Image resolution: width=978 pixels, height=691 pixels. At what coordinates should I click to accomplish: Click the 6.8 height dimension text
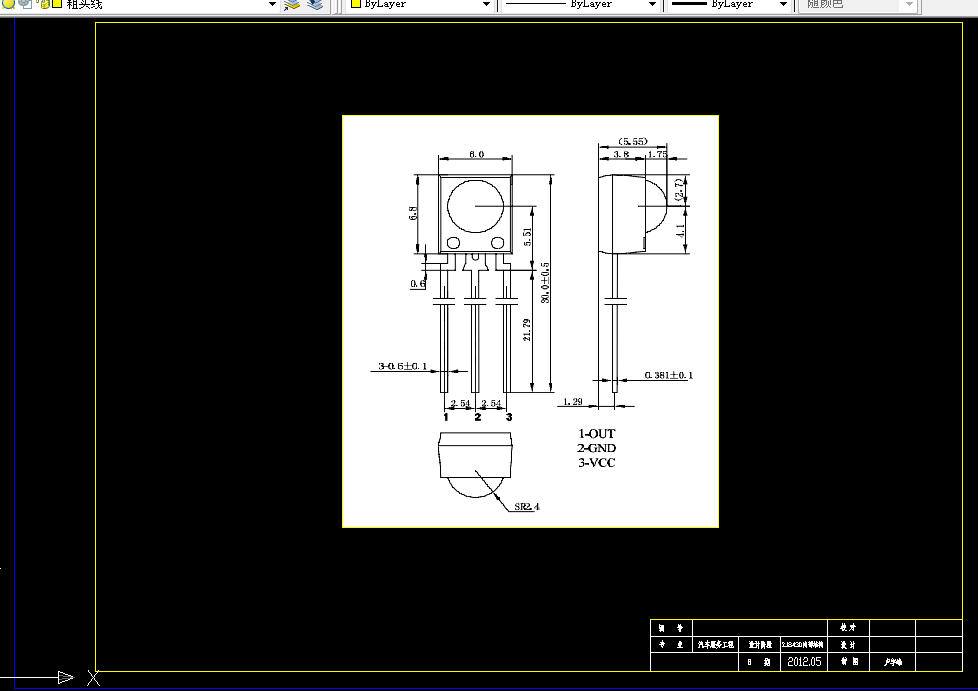pos(413,213)
